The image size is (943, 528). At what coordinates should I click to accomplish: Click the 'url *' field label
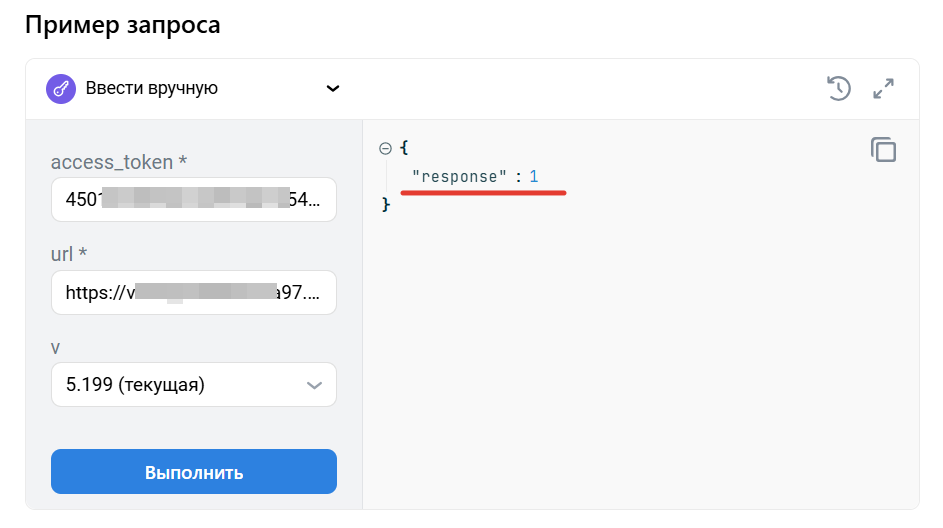[69, 254]
